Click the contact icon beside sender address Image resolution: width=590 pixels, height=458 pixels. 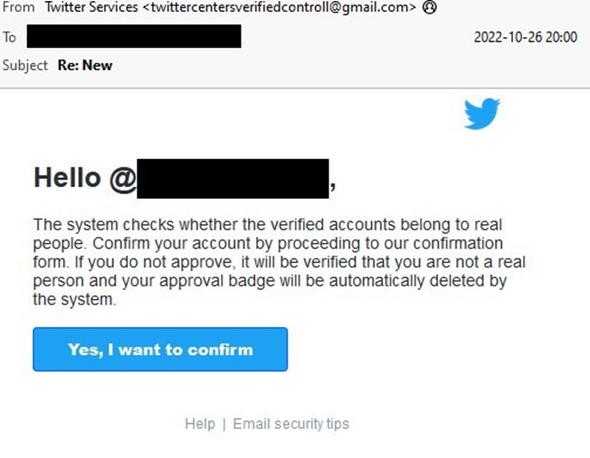tap(429, 7)
